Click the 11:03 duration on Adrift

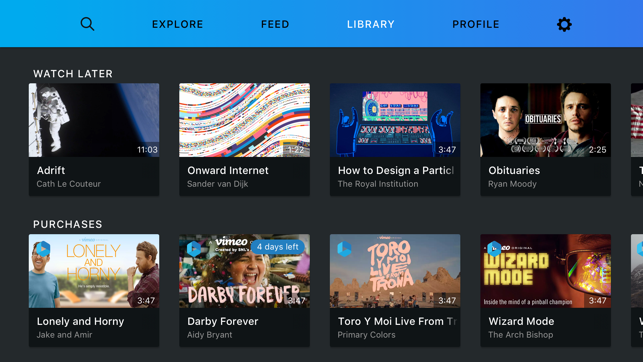click(x=147, y=150)
